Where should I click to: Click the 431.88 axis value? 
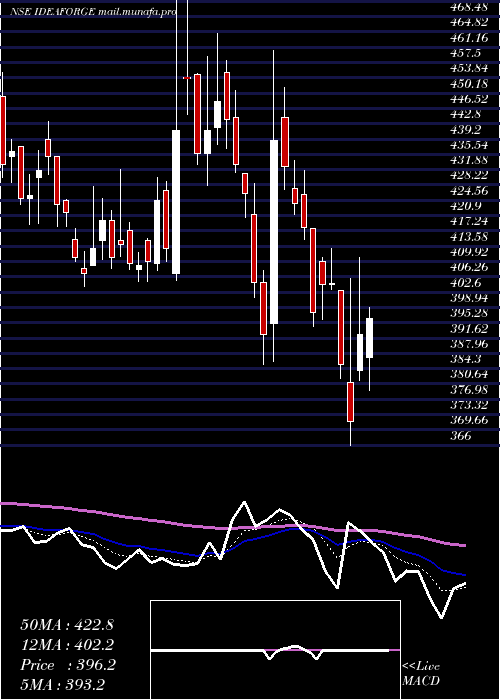point(469,160)
